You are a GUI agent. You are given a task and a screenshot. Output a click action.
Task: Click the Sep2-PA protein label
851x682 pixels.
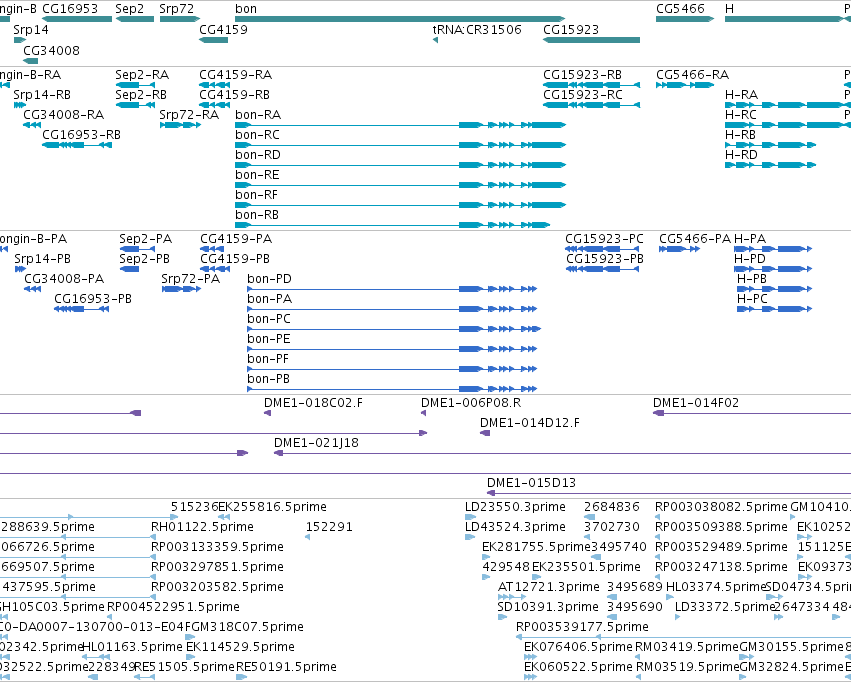click(145, 239)
